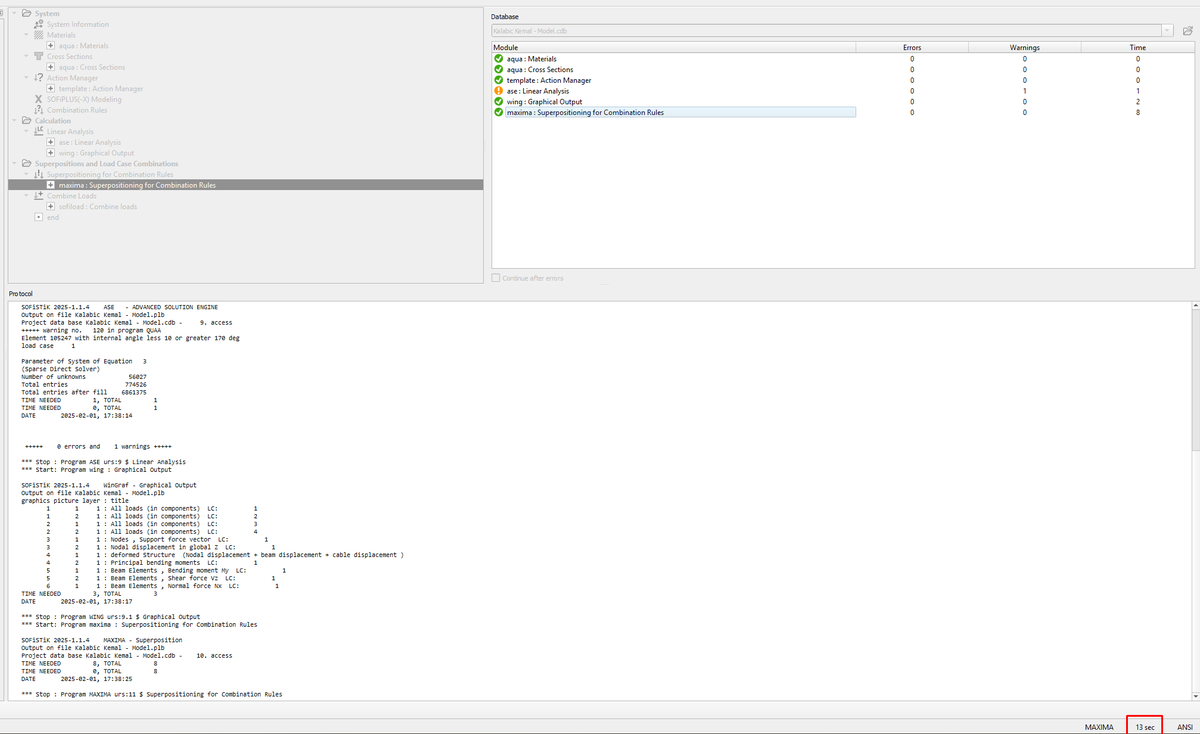This screenshot has height=734, width=1200.
Task: Click the Calculation folder icon
Action: 27,121
